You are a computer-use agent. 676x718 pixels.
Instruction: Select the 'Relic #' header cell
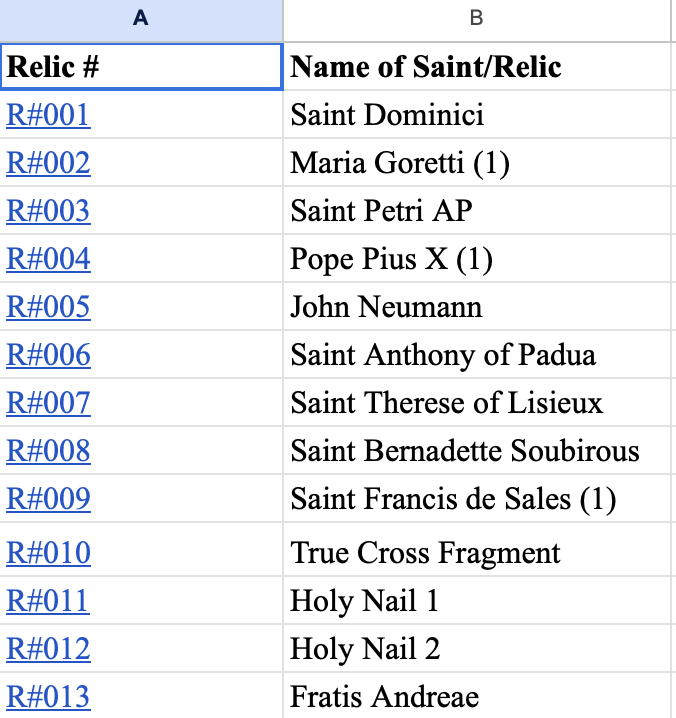(141, 67)
